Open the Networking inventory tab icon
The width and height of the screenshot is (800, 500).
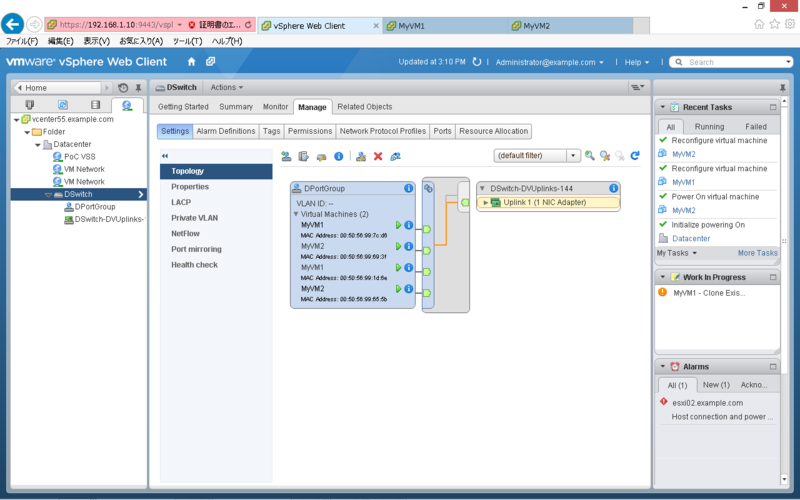[x=127, y=105]
